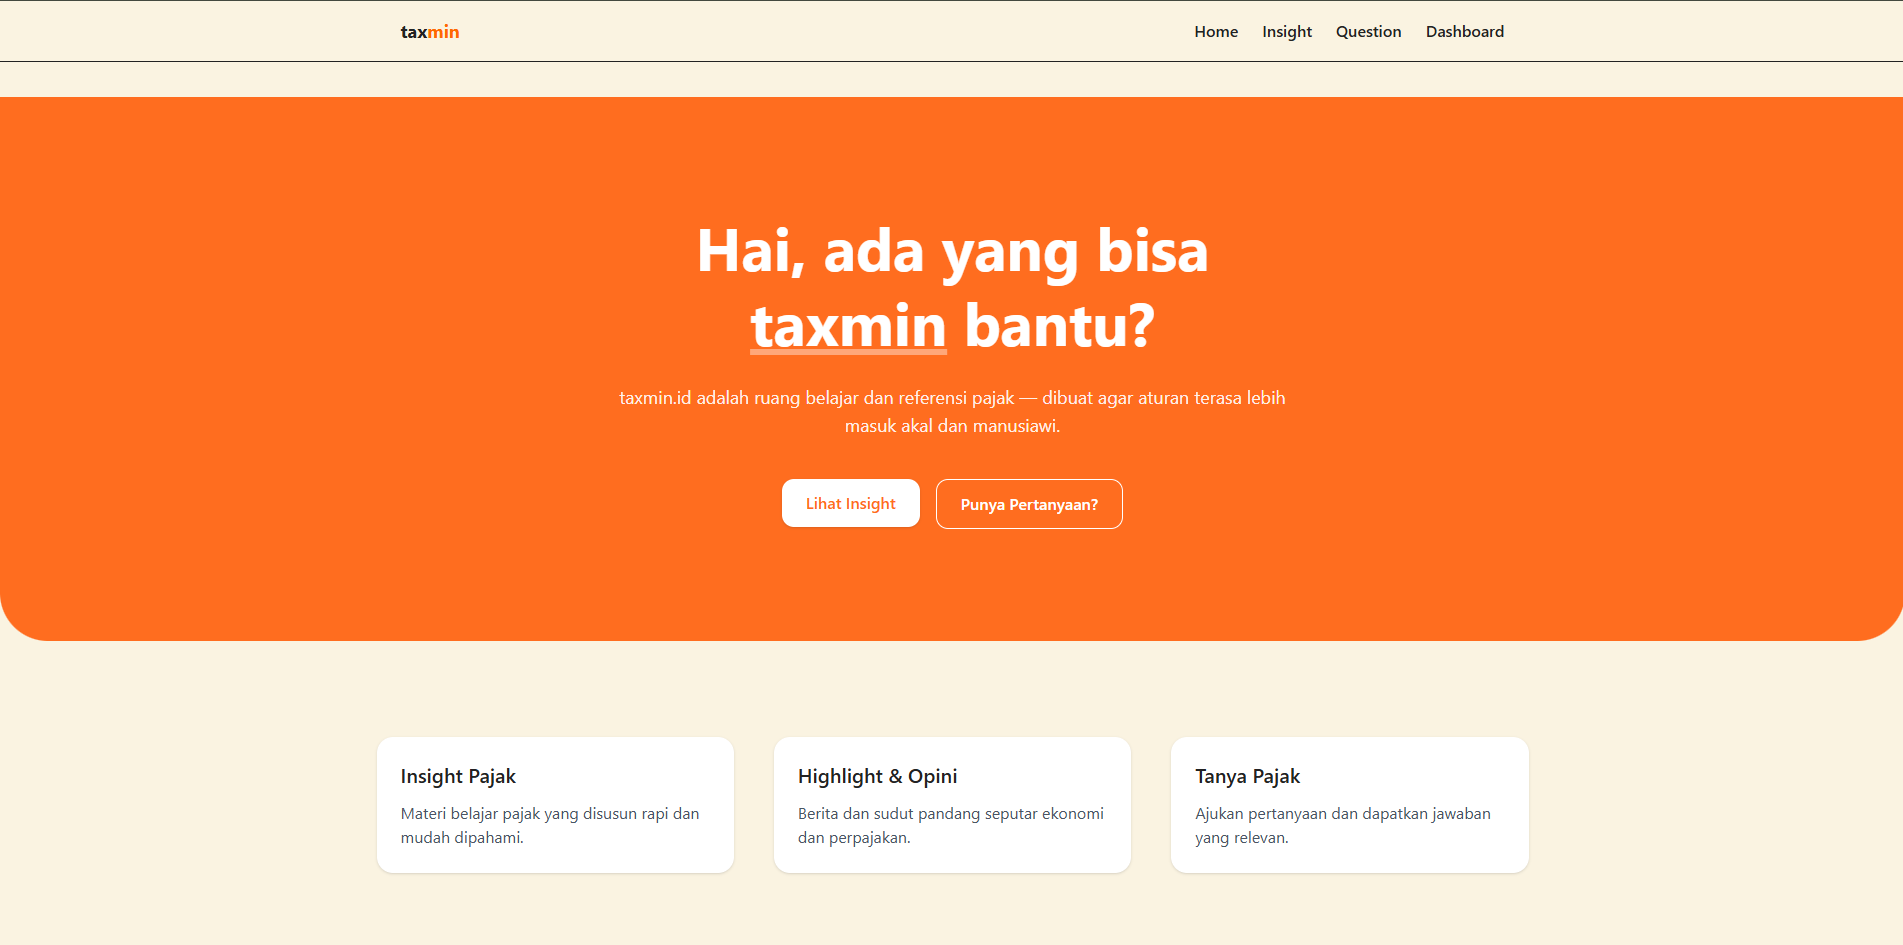Image resolution: width=1903 pixels, height=945 pixels.
Task: Click the description under Tanya Pajak
Action: click(x=1343, y=825)
